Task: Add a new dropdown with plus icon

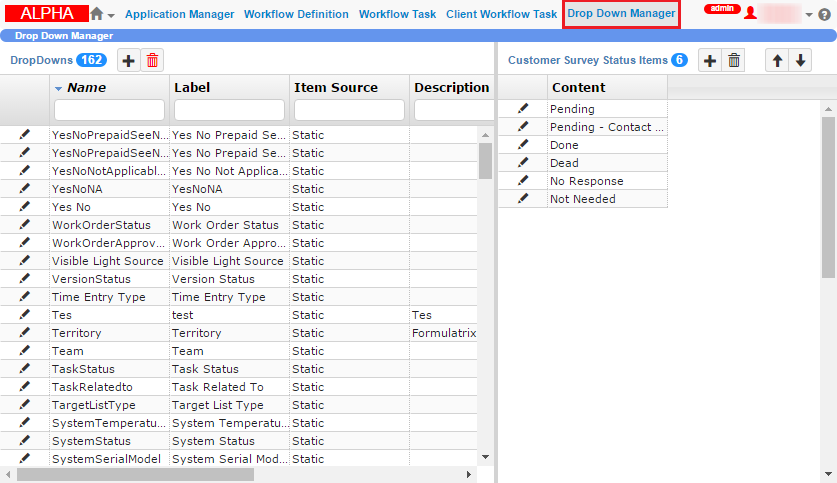Action: (x=129, y=61)
